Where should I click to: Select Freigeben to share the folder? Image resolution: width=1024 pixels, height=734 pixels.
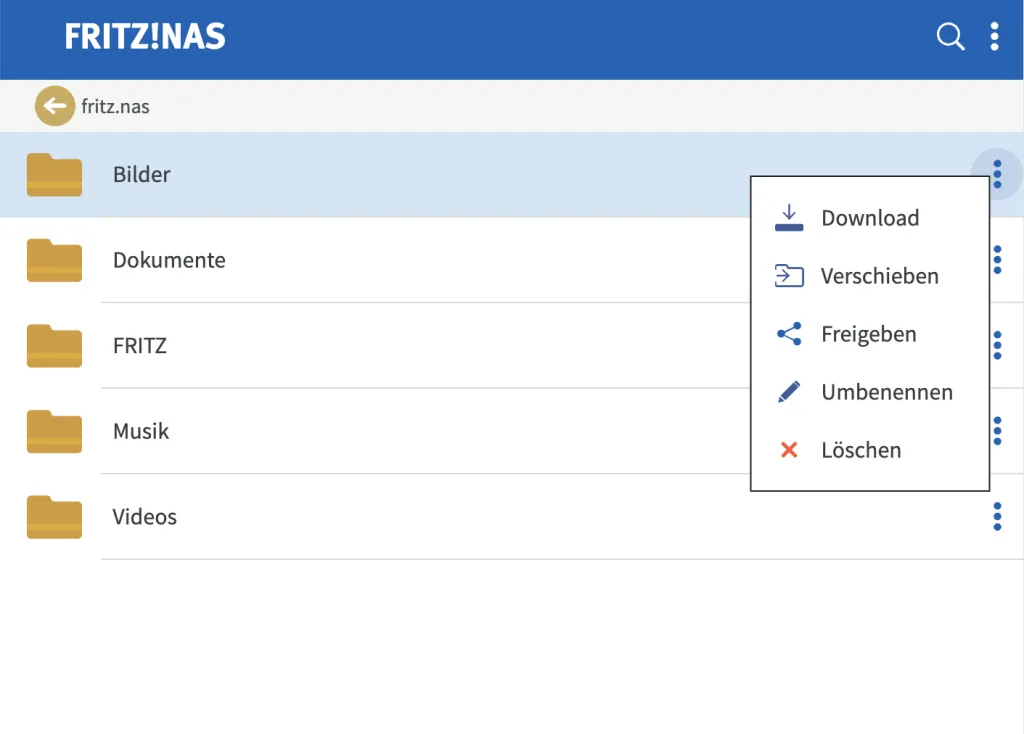click(x=868, y=334)
